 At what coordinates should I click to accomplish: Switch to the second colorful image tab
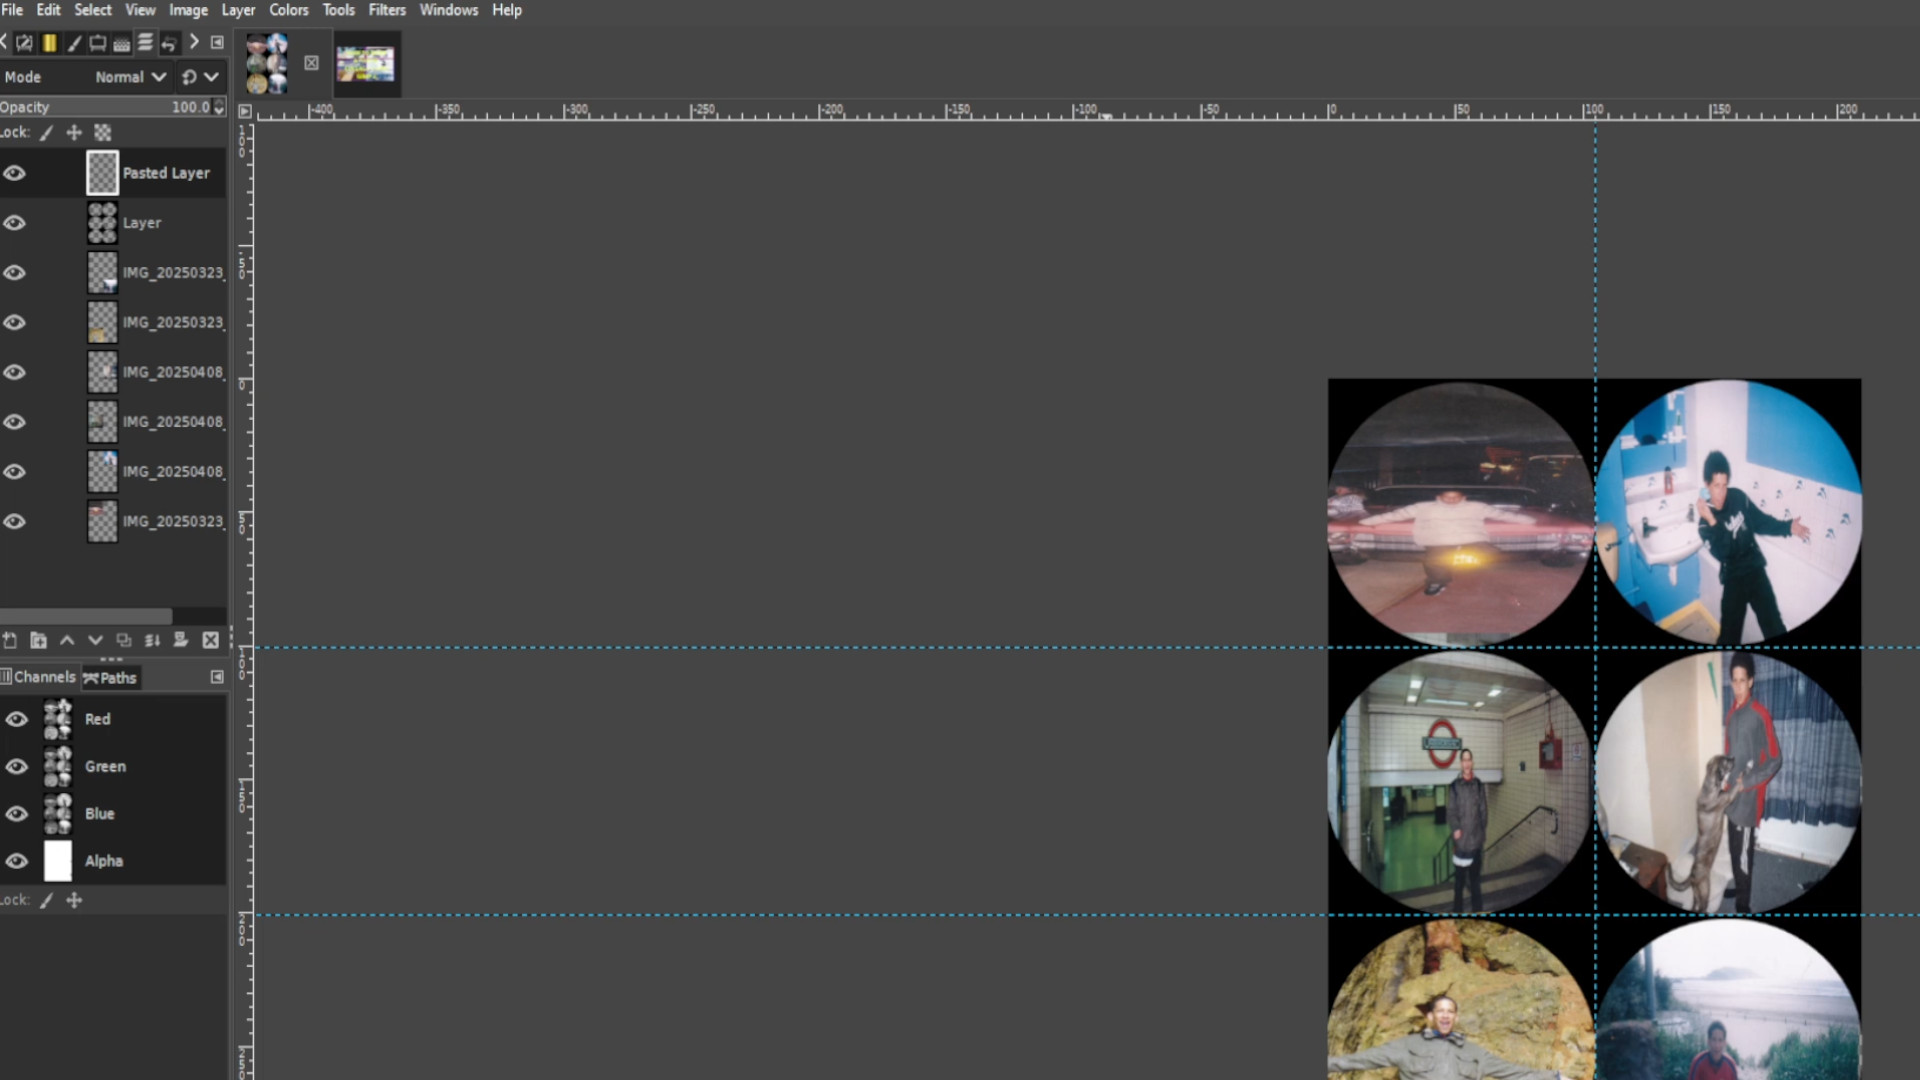365,64
